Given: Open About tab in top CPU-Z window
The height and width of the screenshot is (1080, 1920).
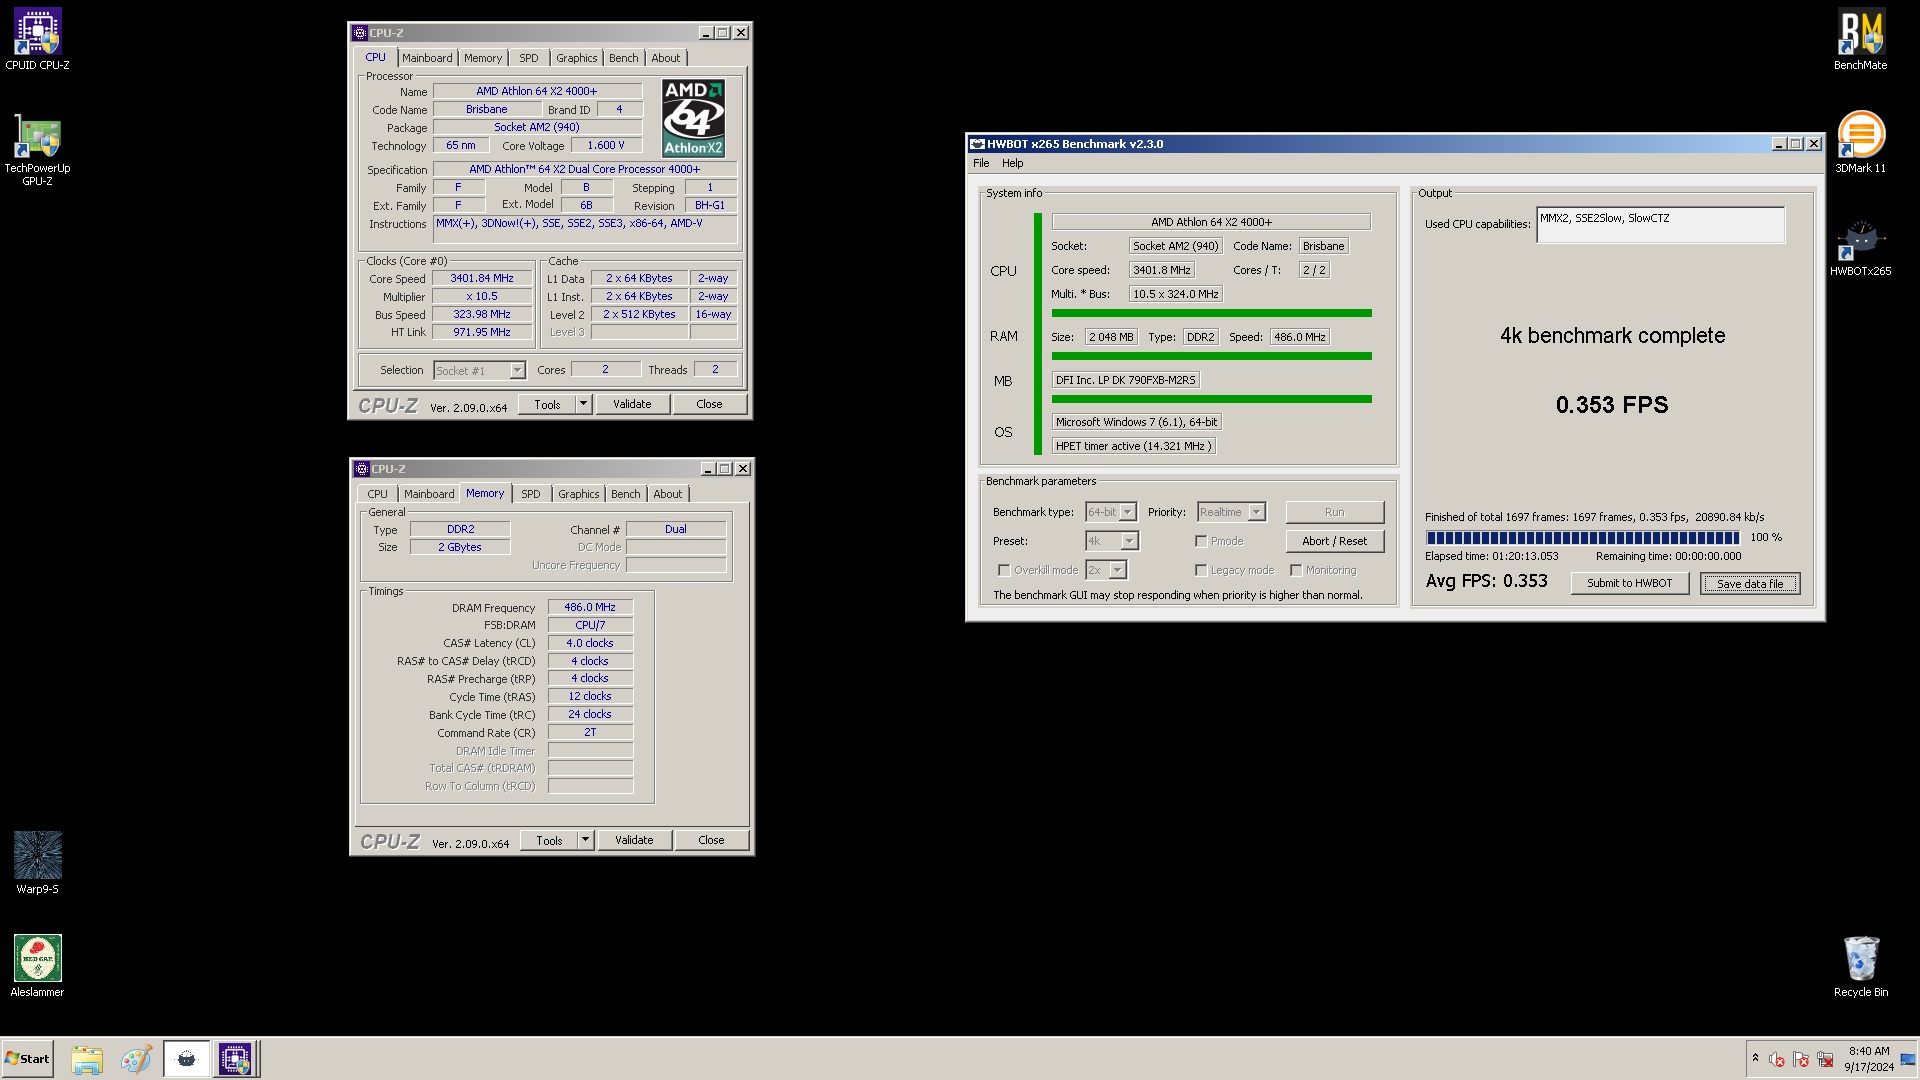Looking at the screenshot, I should click(x=666, y=58).
